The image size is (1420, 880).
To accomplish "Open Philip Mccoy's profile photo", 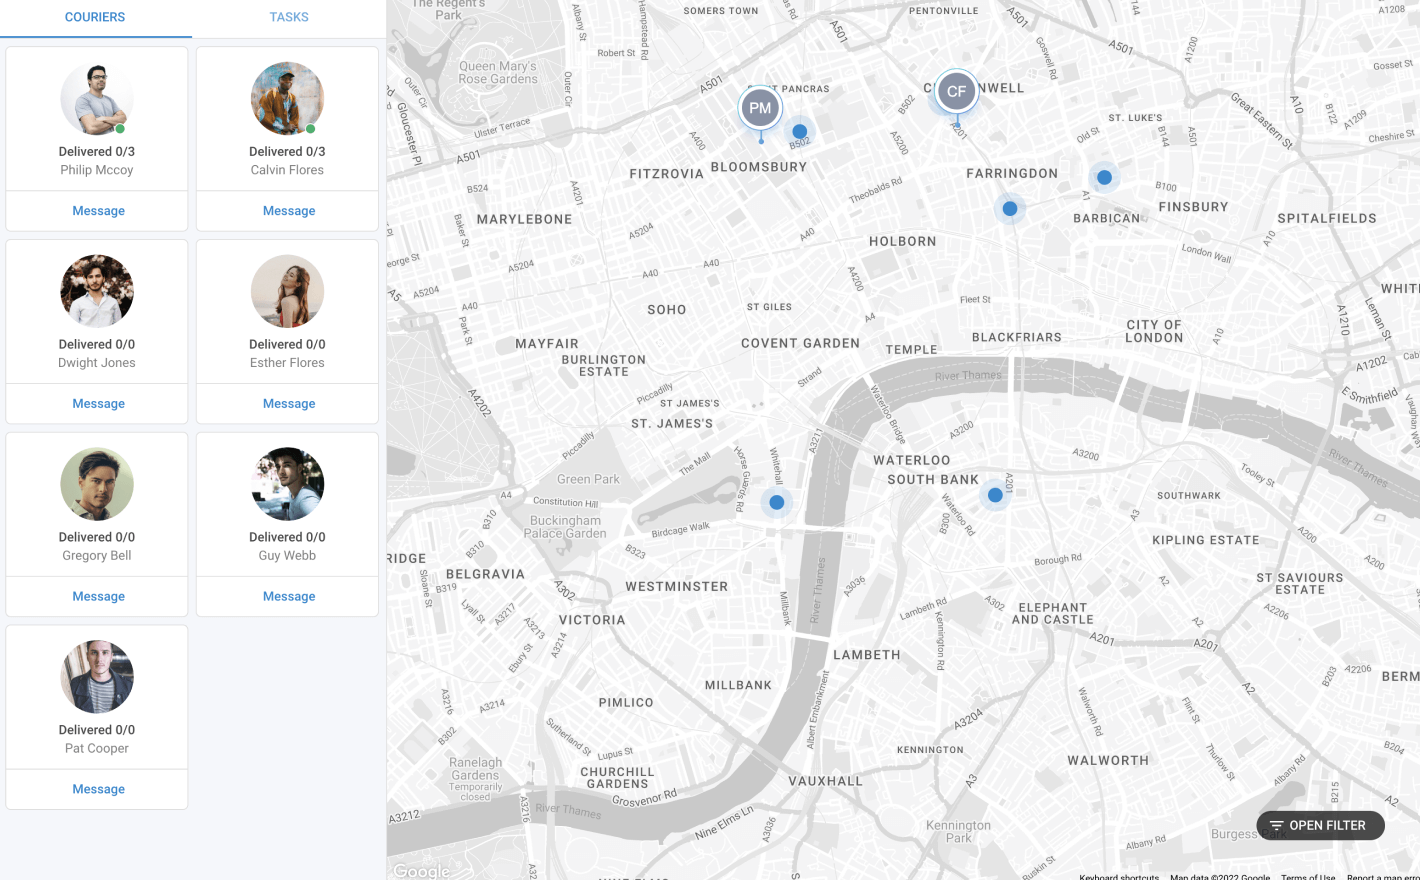I will click(x=97, y=99).
